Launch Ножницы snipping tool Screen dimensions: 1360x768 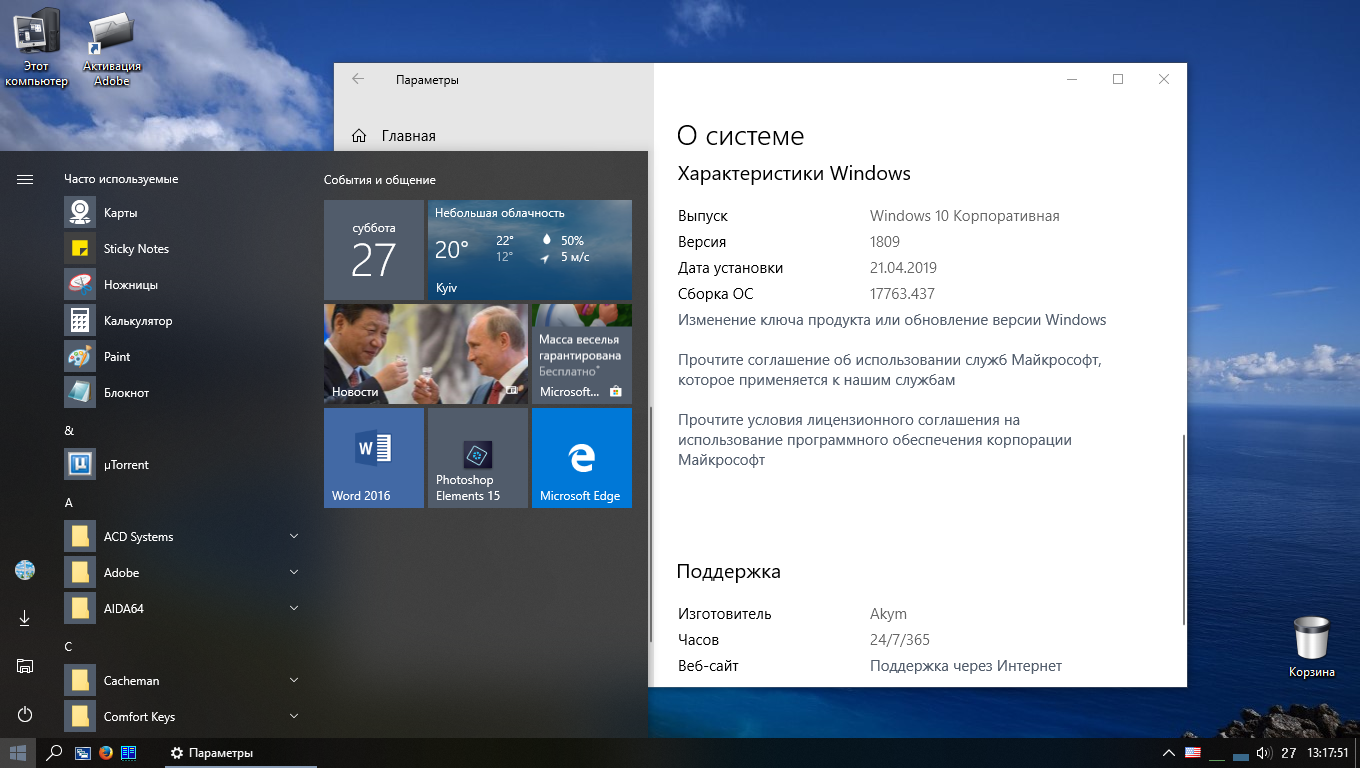pos(182,285)
